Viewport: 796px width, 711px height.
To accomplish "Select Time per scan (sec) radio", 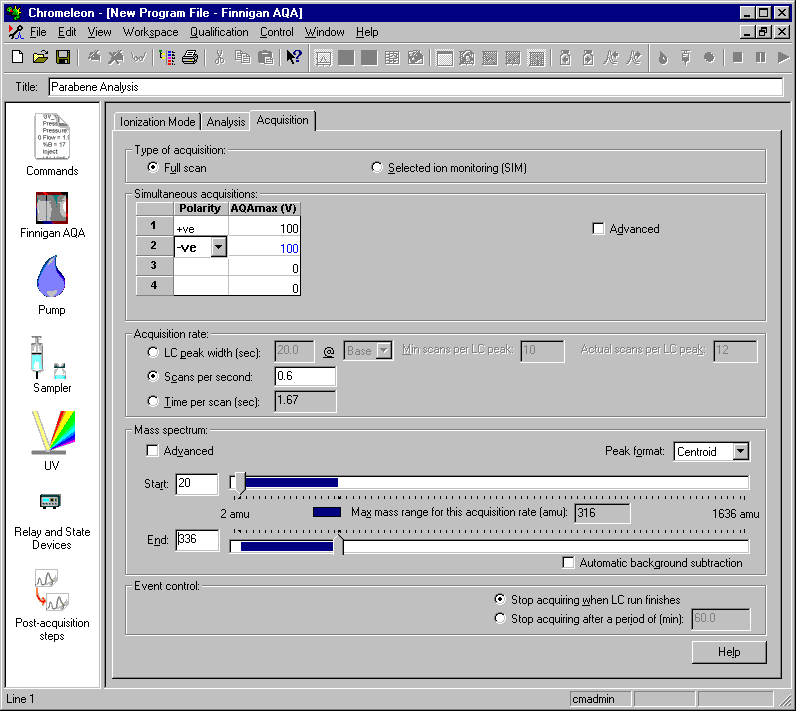I will point(152,401).
